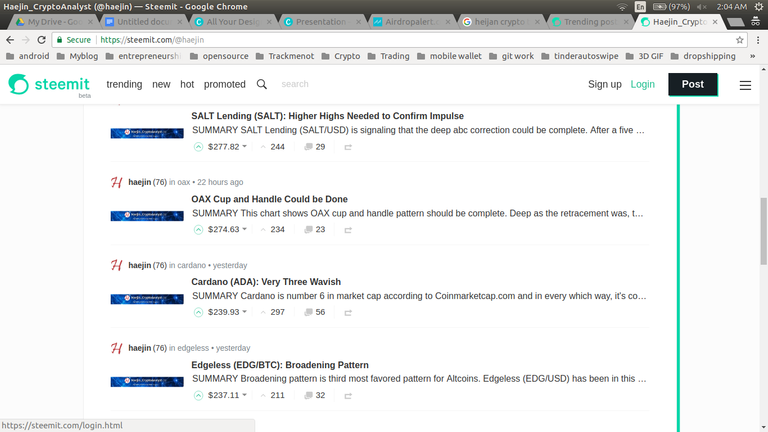This screenshot has height=432, width=768.
Task: Resteem the Cardano ADA post
Action: point(348,312)
